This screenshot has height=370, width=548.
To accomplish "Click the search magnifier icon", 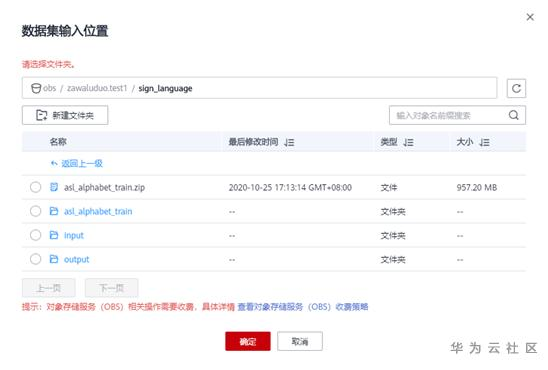I will coord(513,115).
